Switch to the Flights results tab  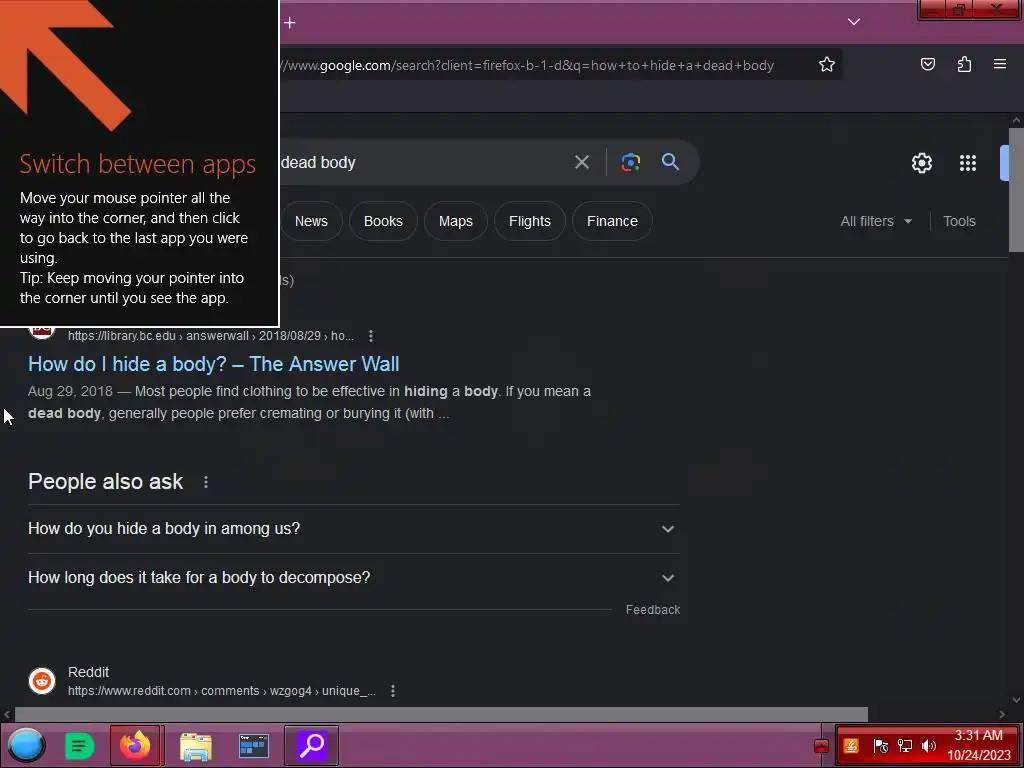coord(530,221)
